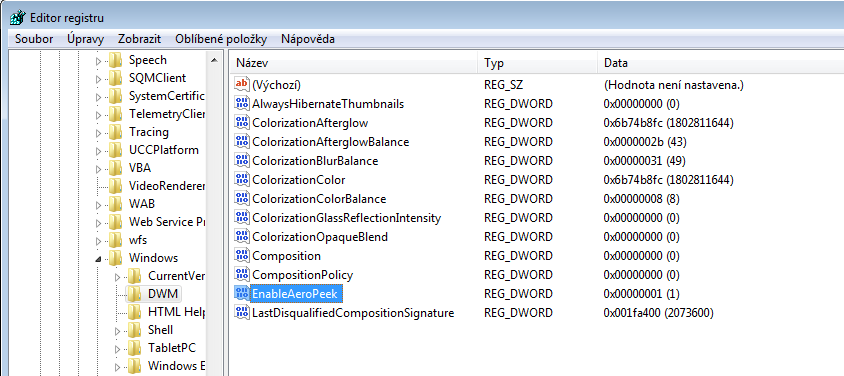This screenshot has width=844, height=376.
Task: Click the ColorizationOpaqueBlend value name
Action: tap(320, 237)
